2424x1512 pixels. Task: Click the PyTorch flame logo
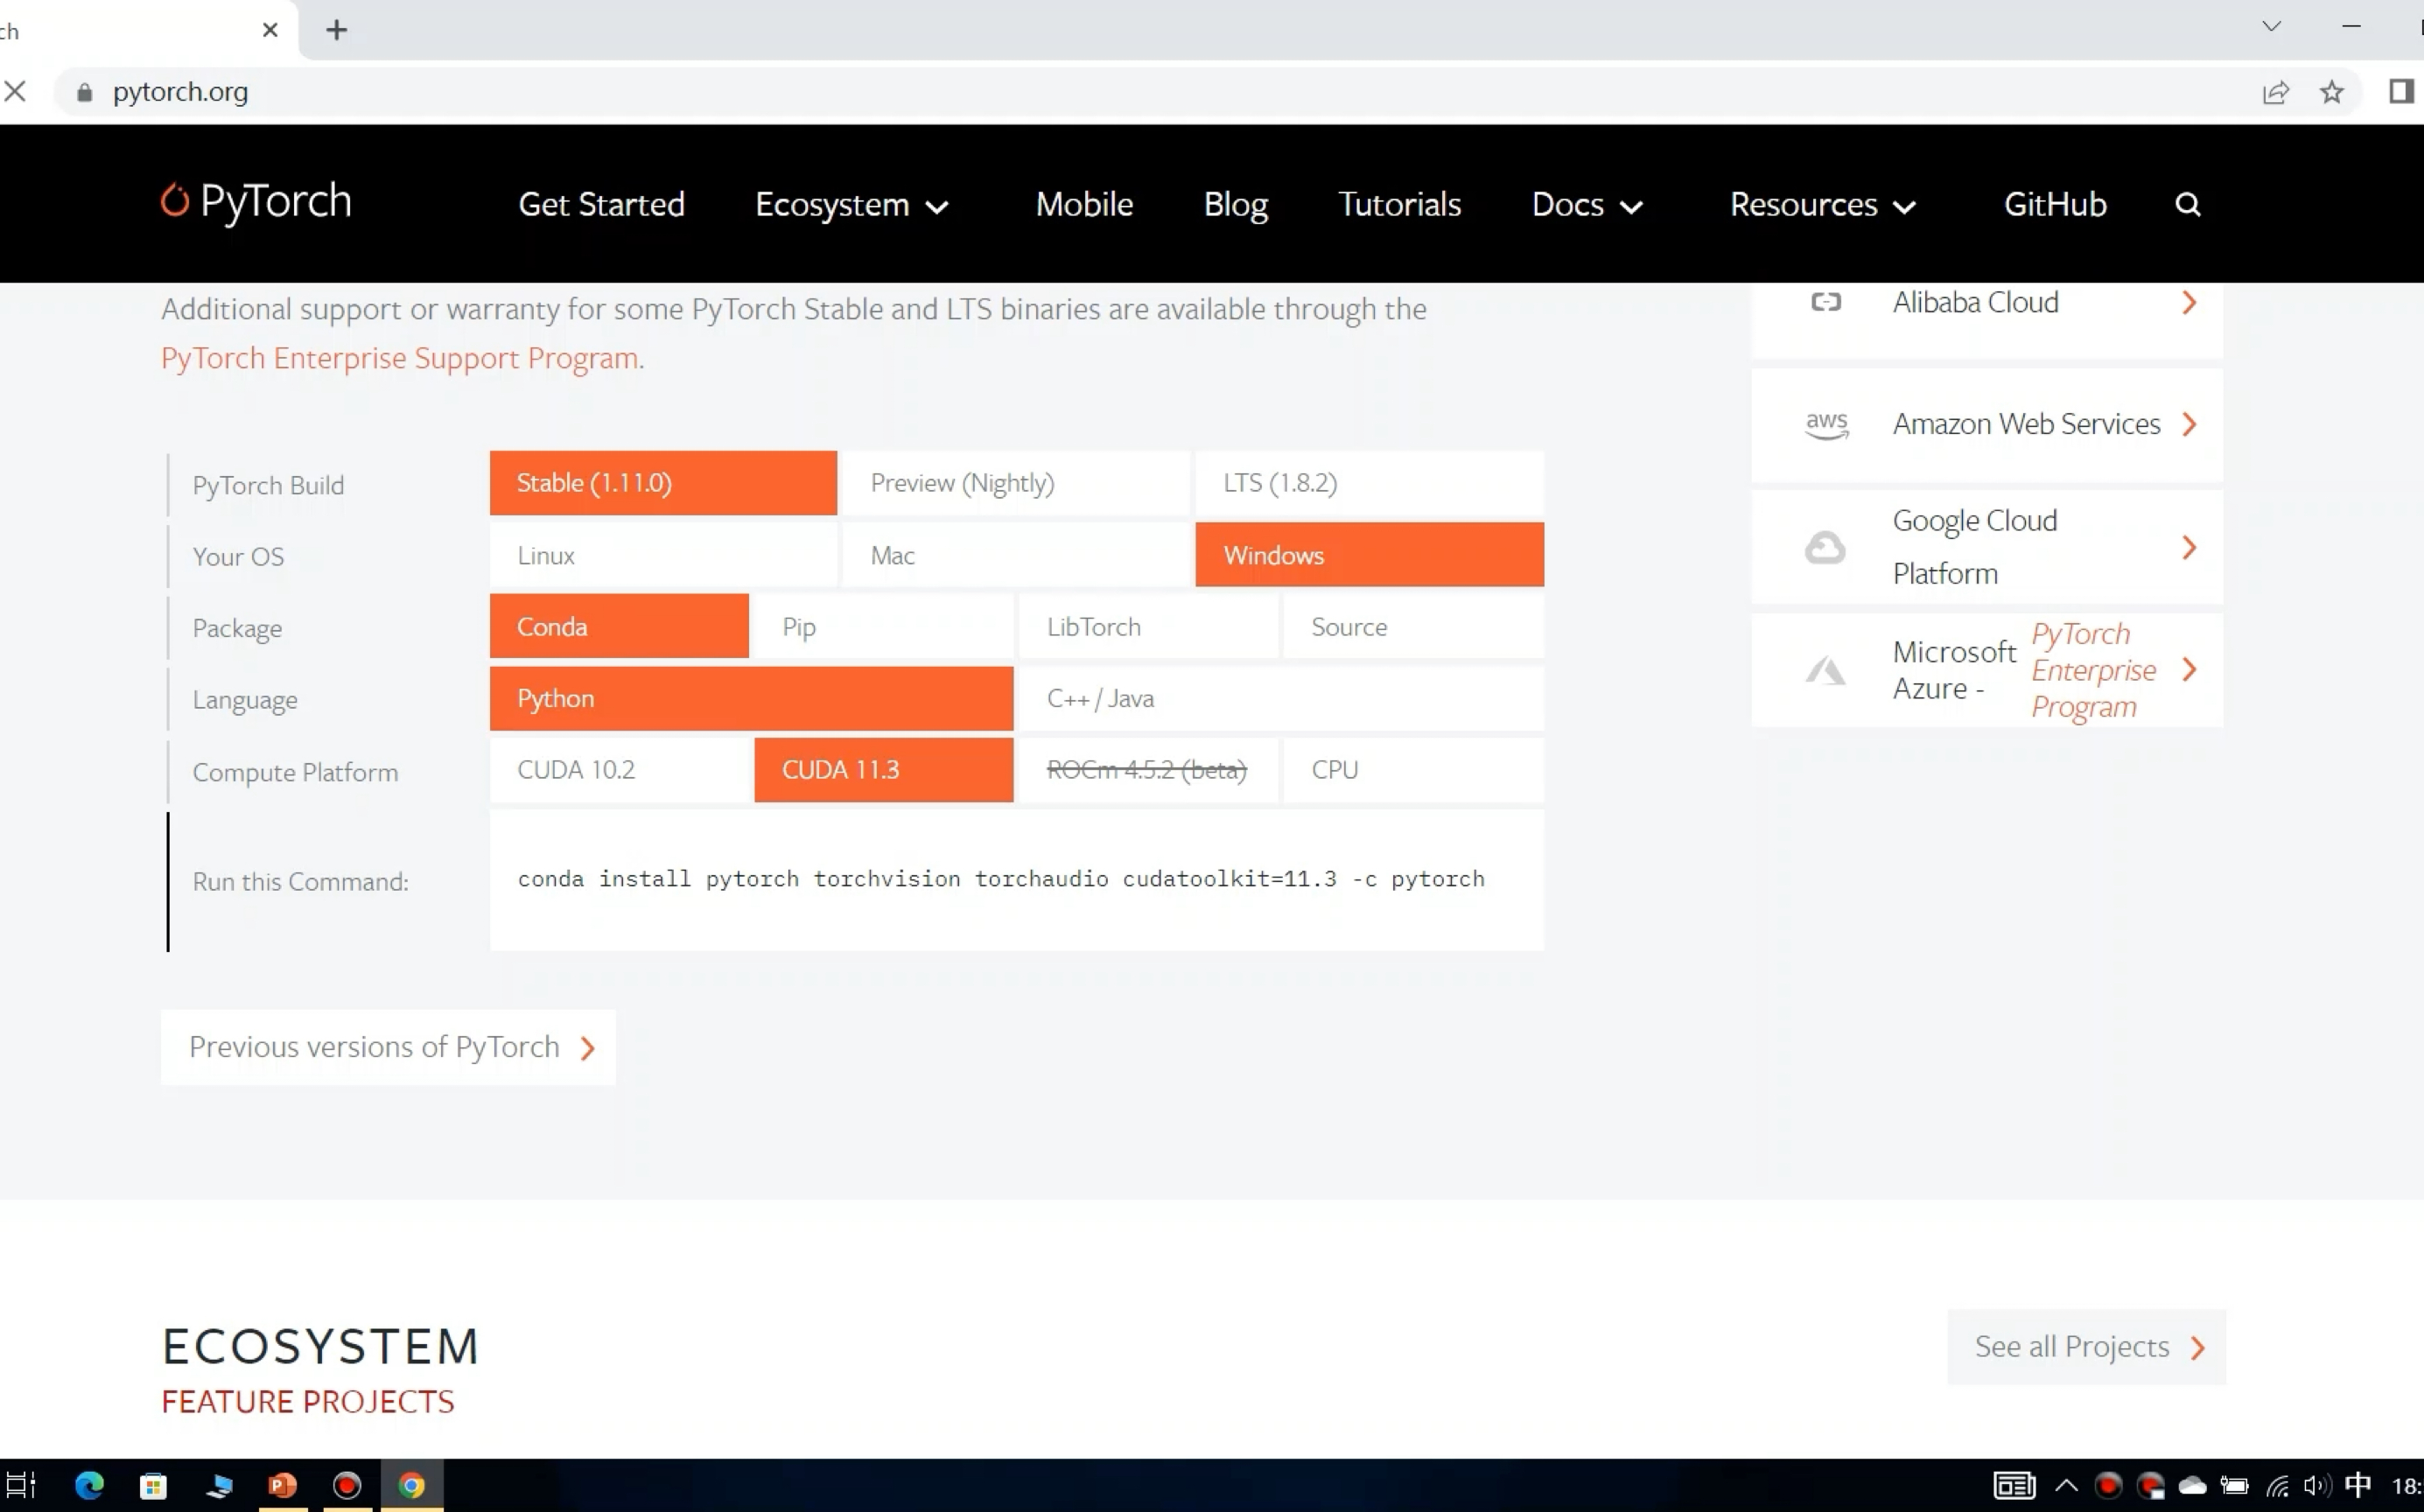[175, 201]
